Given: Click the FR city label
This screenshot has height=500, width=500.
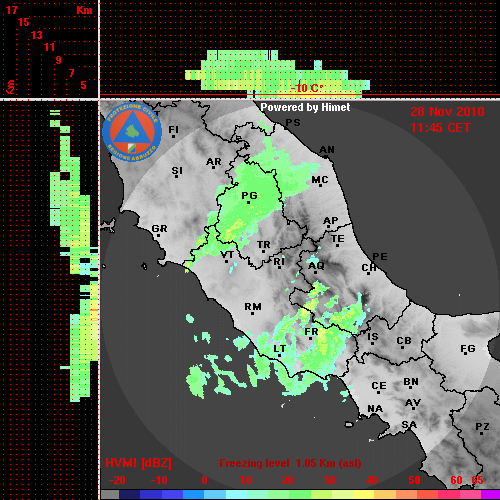Looking at the screenshot, I should pyautogui.click(x=311, y=332).
